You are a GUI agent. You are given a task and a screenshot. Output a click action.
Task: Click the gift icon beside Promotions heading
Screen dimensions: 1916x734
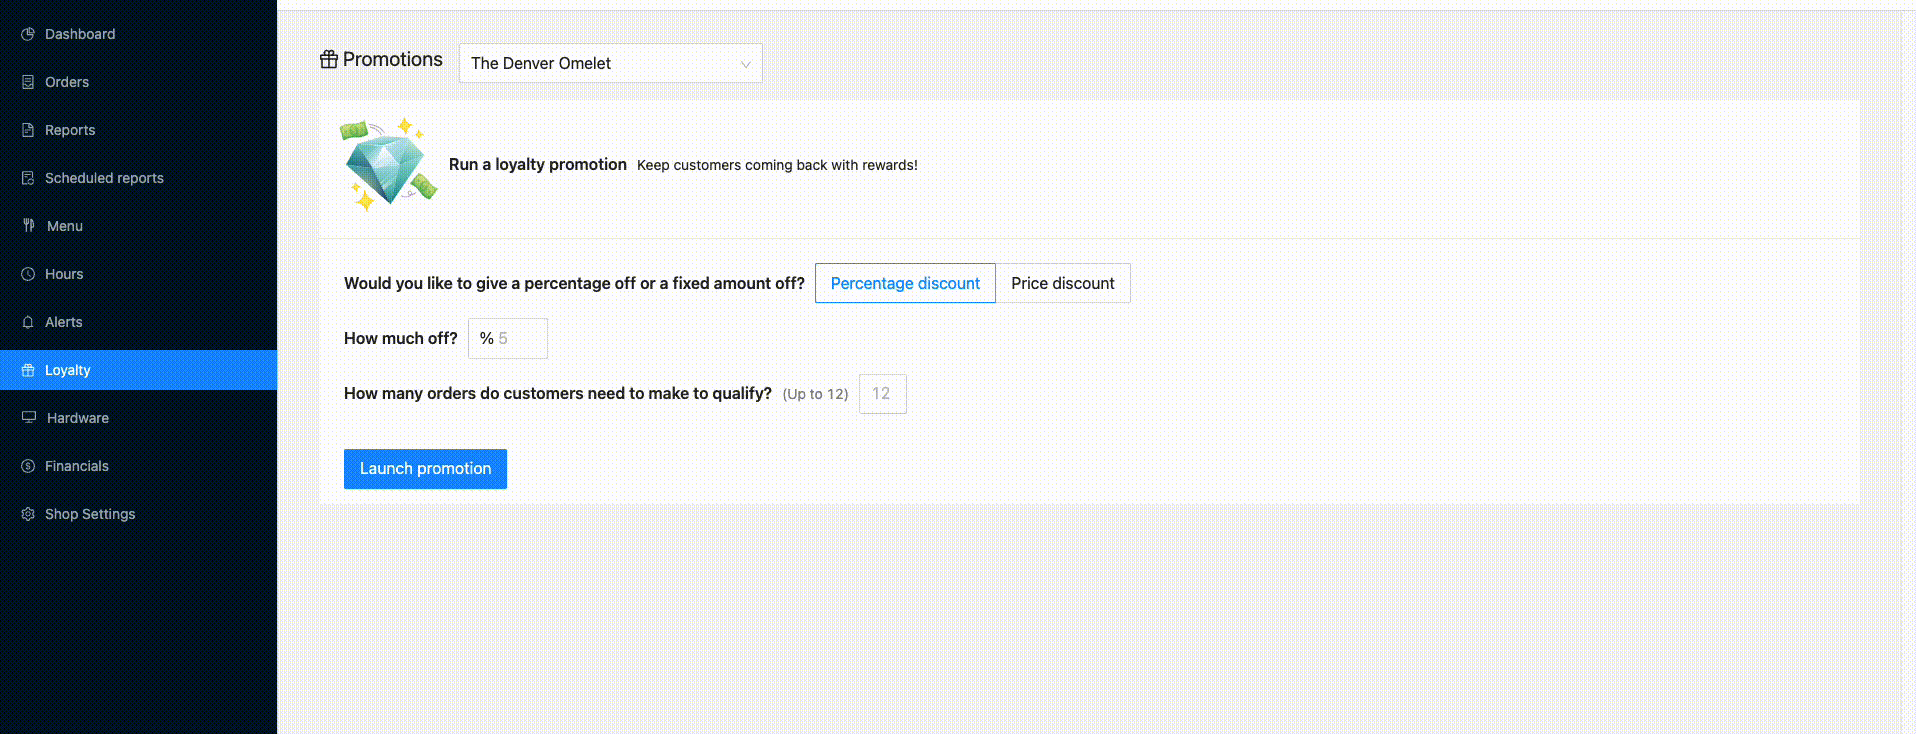(329, 59)
